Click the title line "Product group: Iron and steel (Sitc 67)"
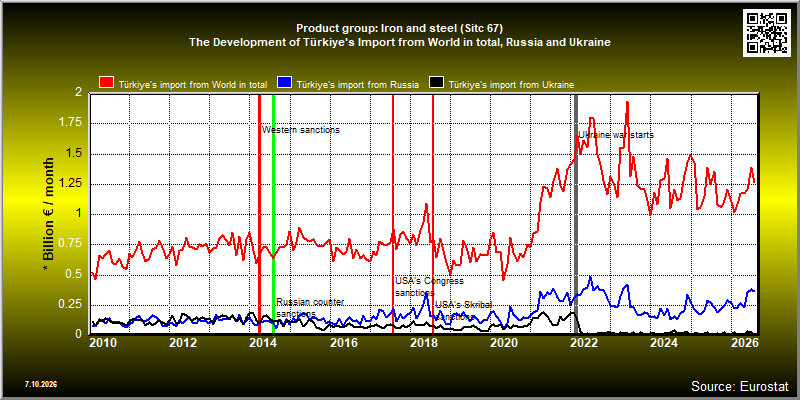Screen dimensions: 800x400 [399, 28]
